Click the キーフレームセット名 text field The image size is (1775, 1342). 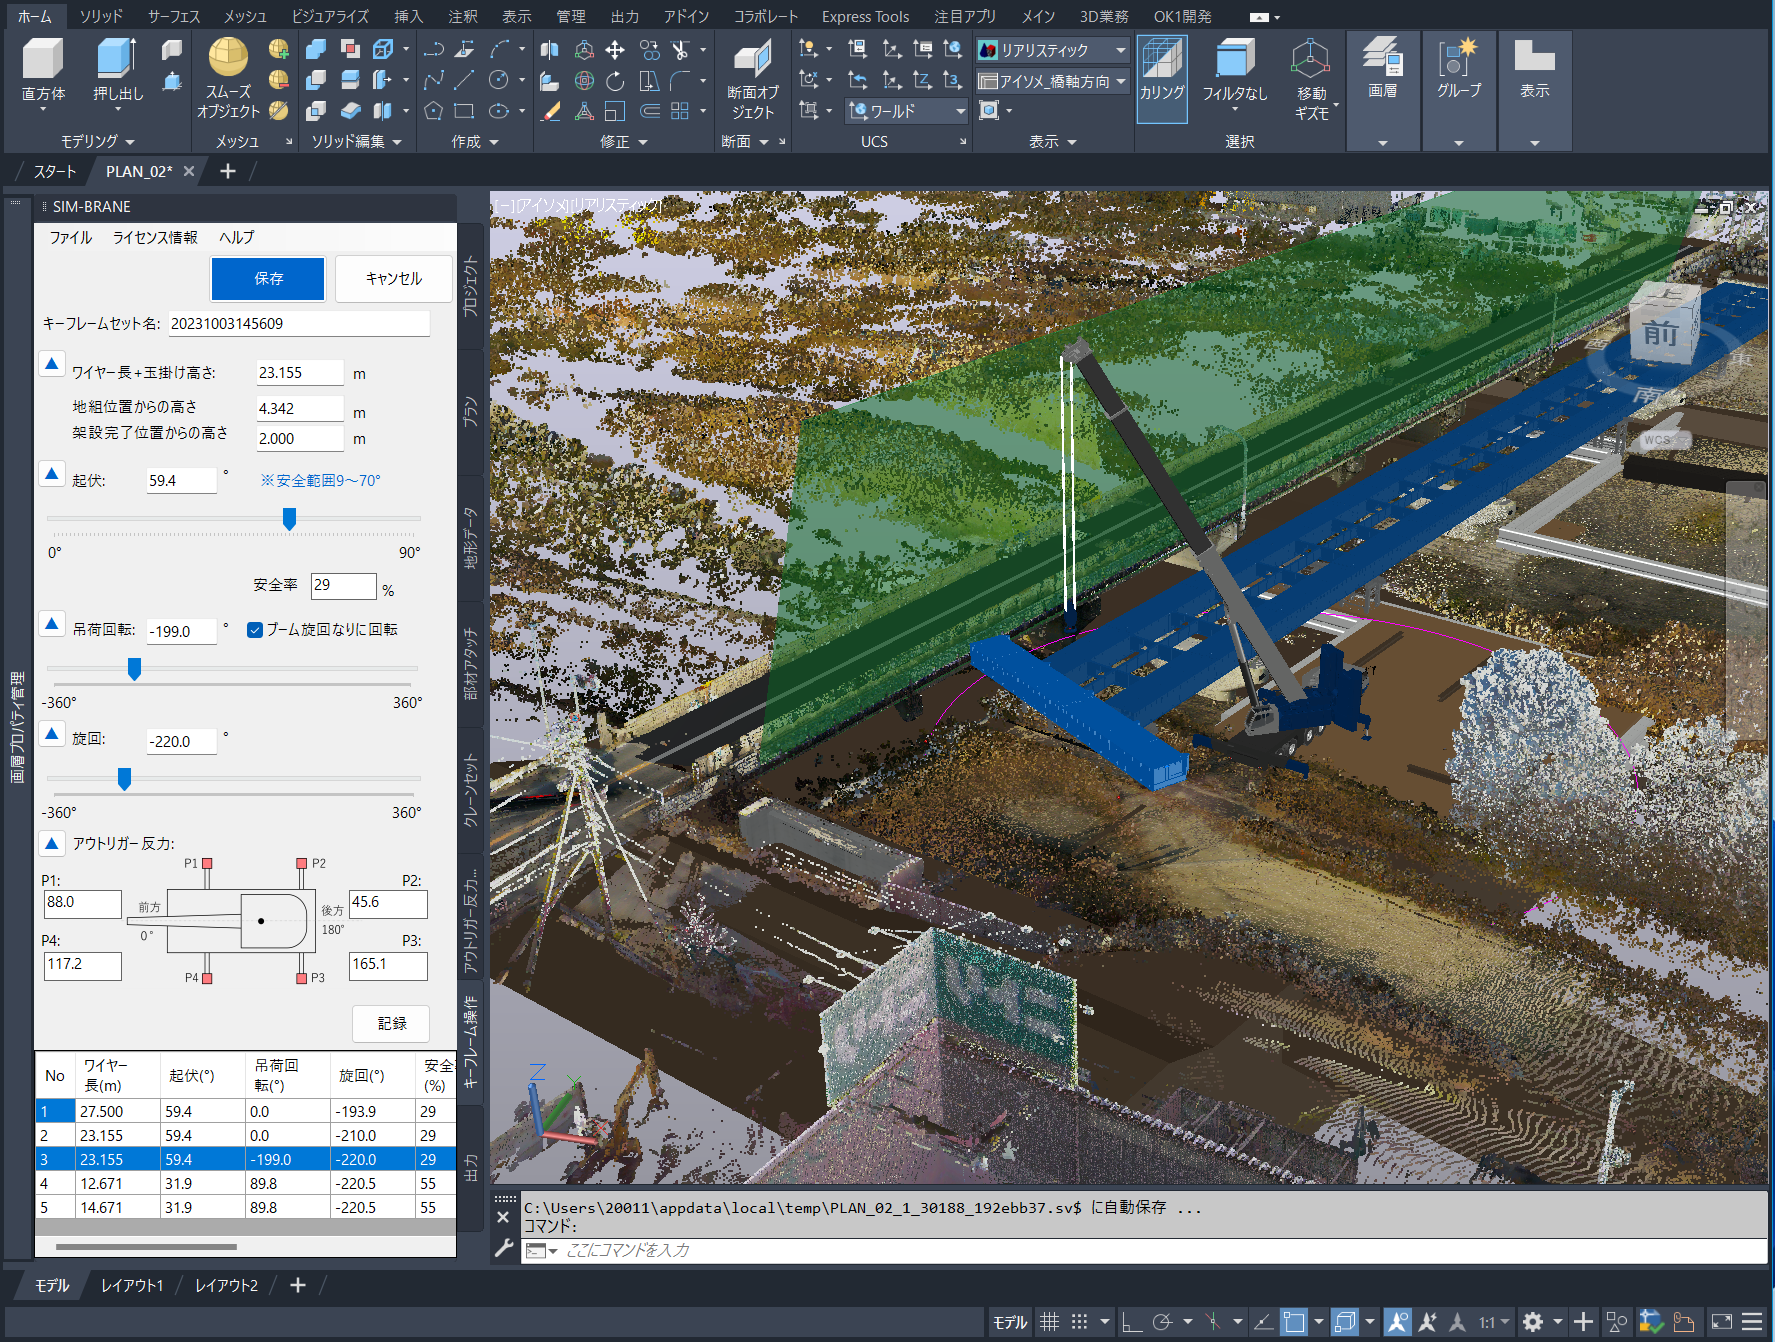(x=298, y=324)
